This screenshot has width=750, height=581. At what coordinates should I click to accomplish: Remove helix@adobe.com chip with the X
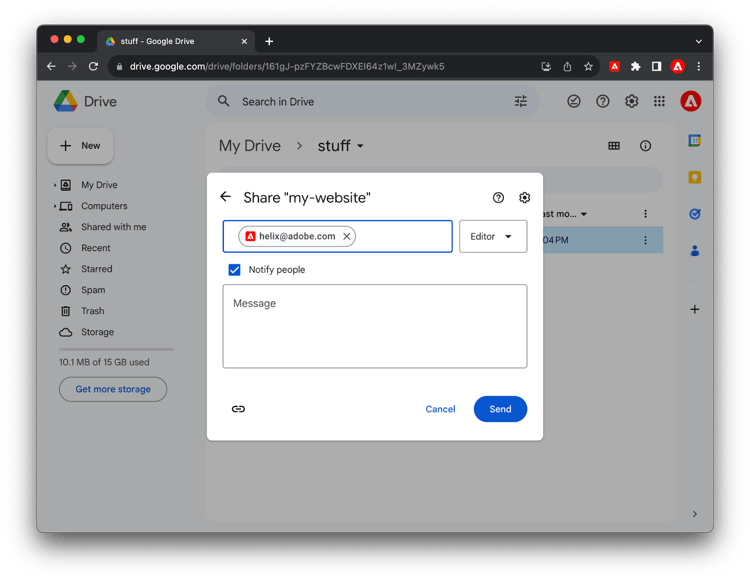point(346,237)
